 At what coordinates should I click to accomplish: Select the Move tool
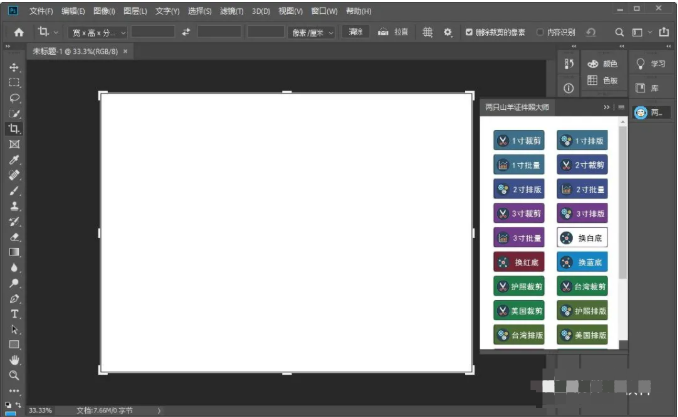(x=14, y=67)
